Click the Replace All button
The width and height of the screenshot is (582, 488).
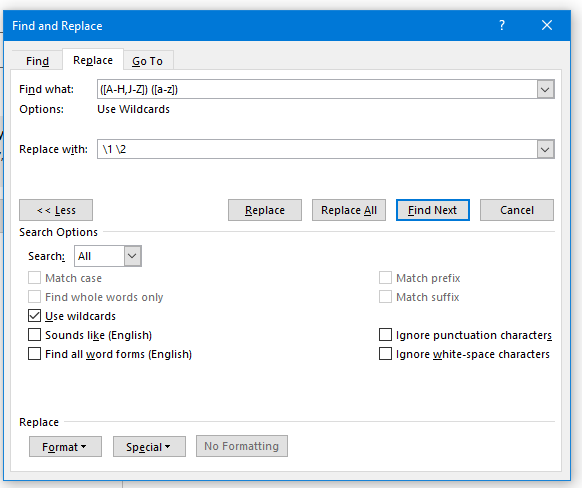[x=349, y=210]
